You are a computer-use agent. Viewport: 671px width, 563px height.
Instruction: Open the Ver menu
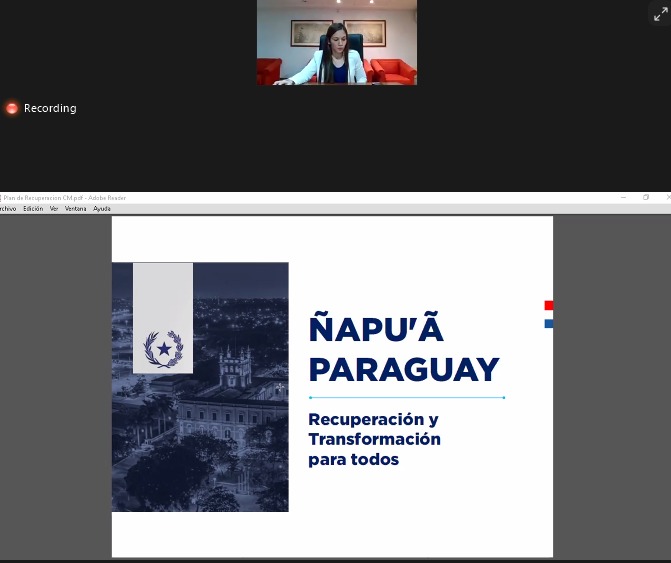click(54, 209)
